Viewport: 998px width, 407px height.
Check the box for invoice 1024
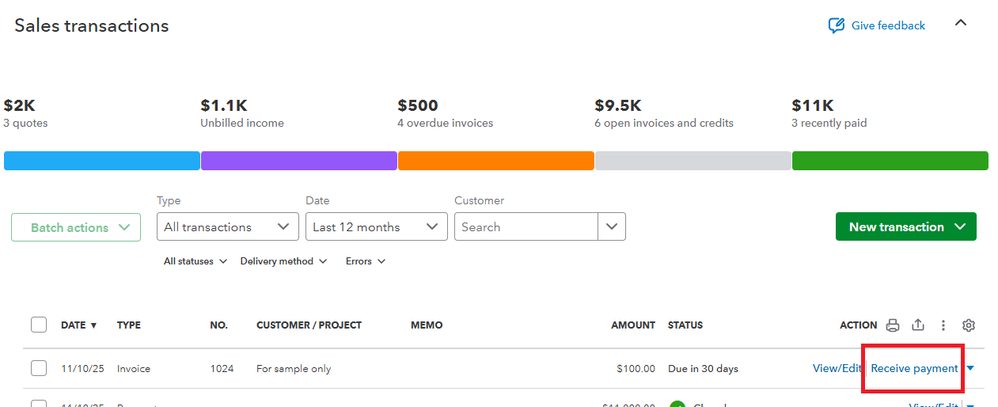click(x=39, y=368)
